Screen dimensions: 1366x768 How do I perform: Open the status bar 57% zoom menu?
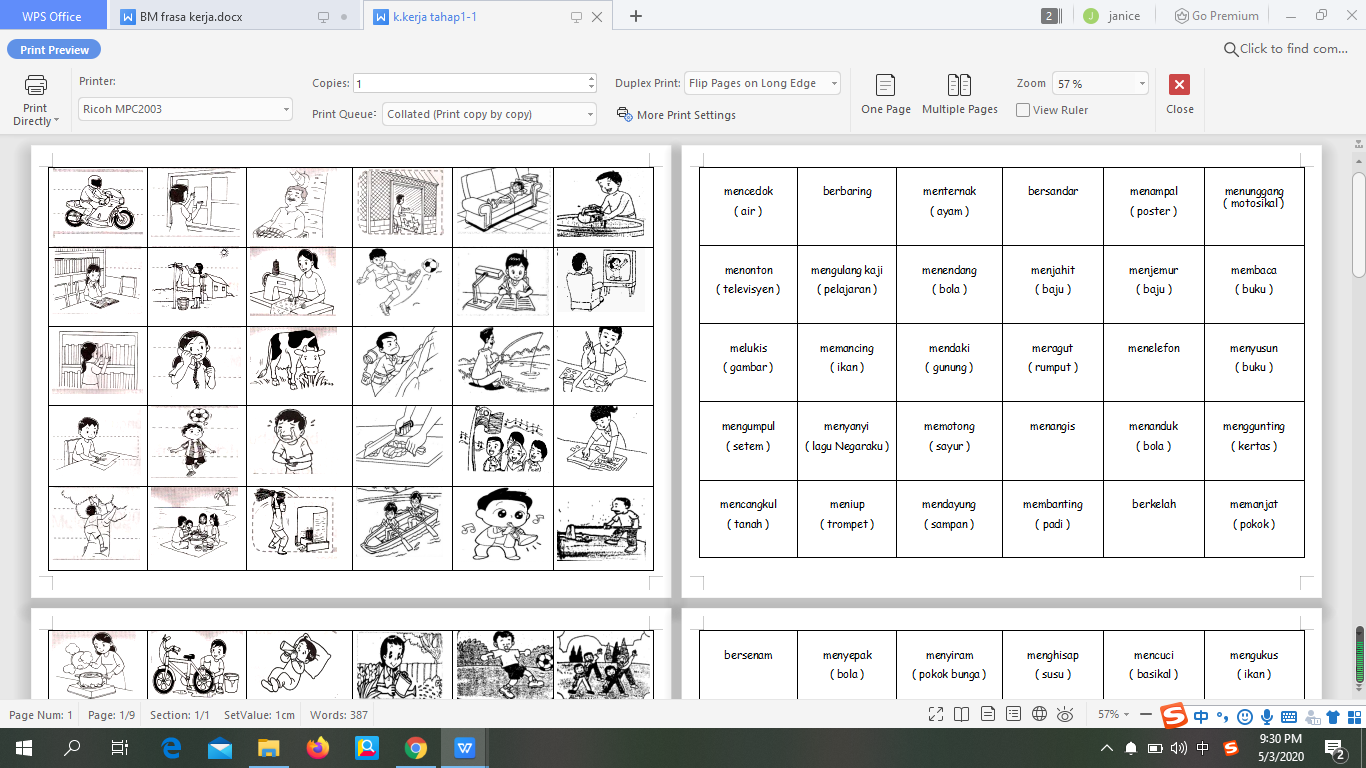click(1114, 715)
